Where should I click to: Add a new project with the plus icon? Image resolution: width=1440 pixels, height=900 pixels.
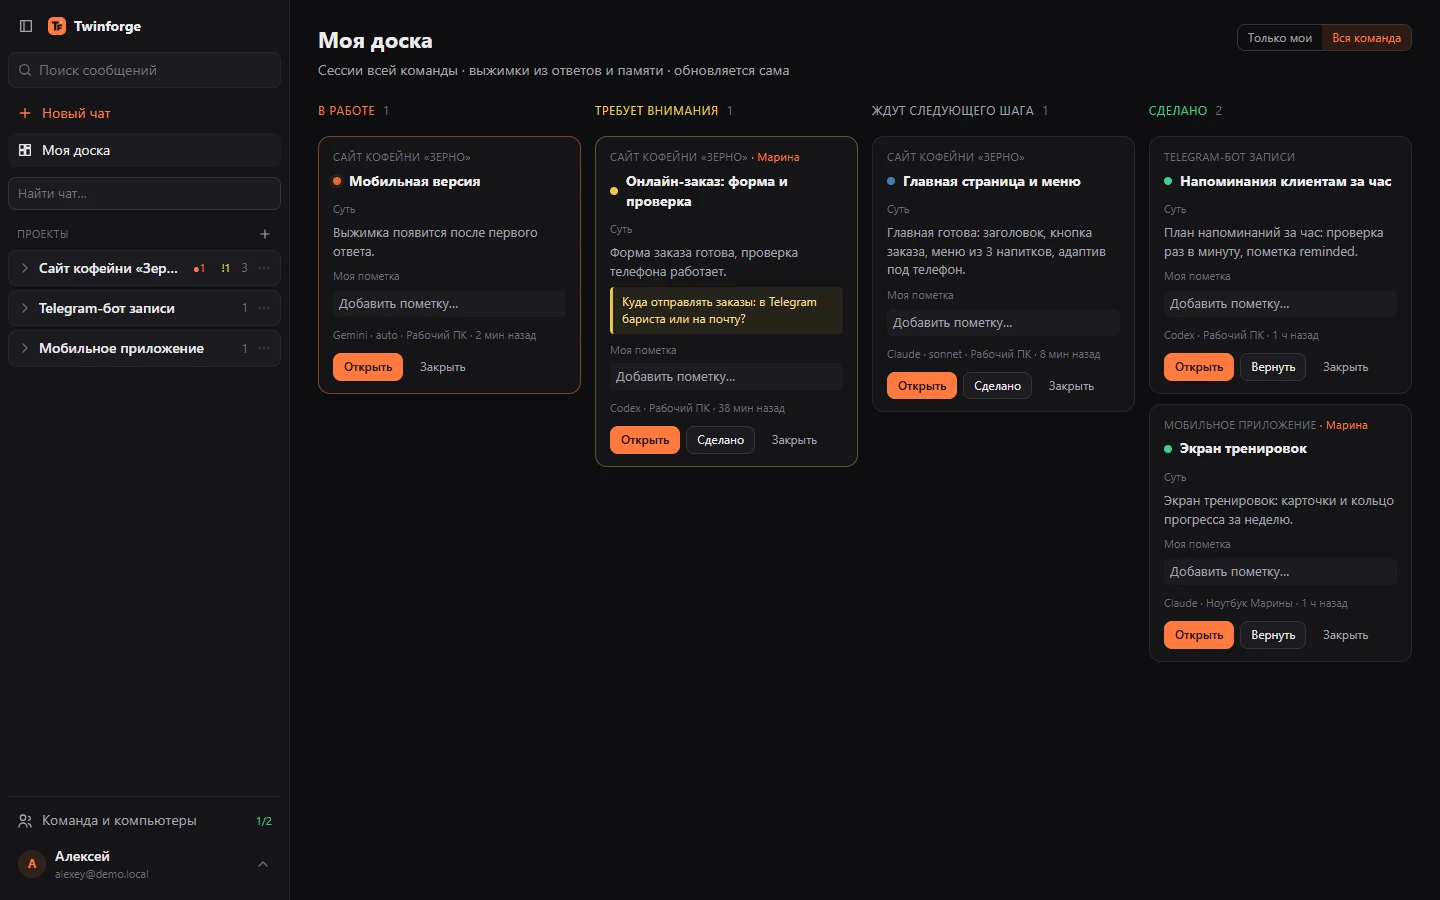(265, 234)
